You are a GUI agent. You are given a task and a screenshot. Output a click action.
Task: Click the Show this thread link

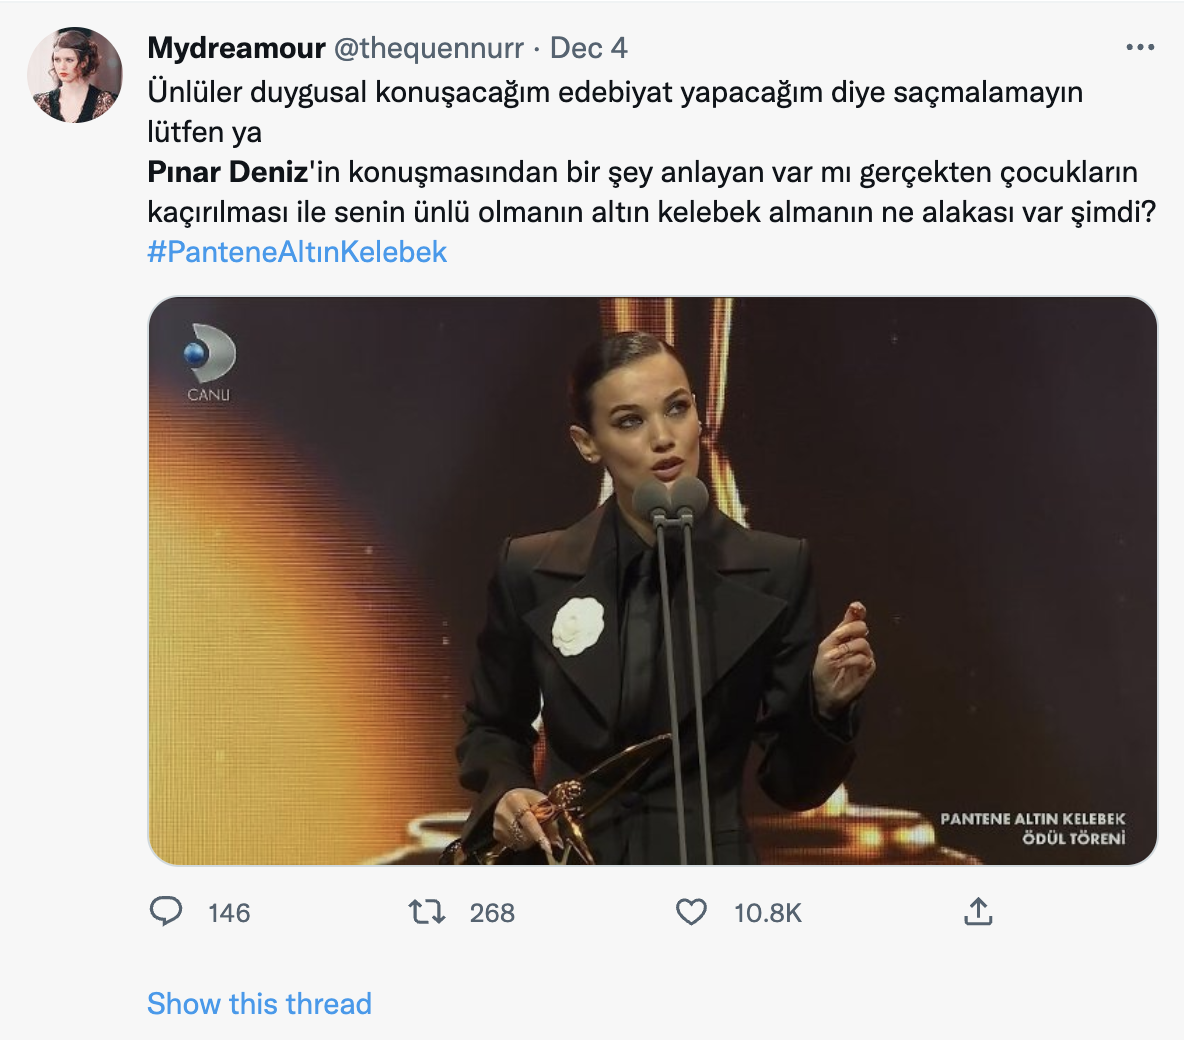tap(259, 1003)
